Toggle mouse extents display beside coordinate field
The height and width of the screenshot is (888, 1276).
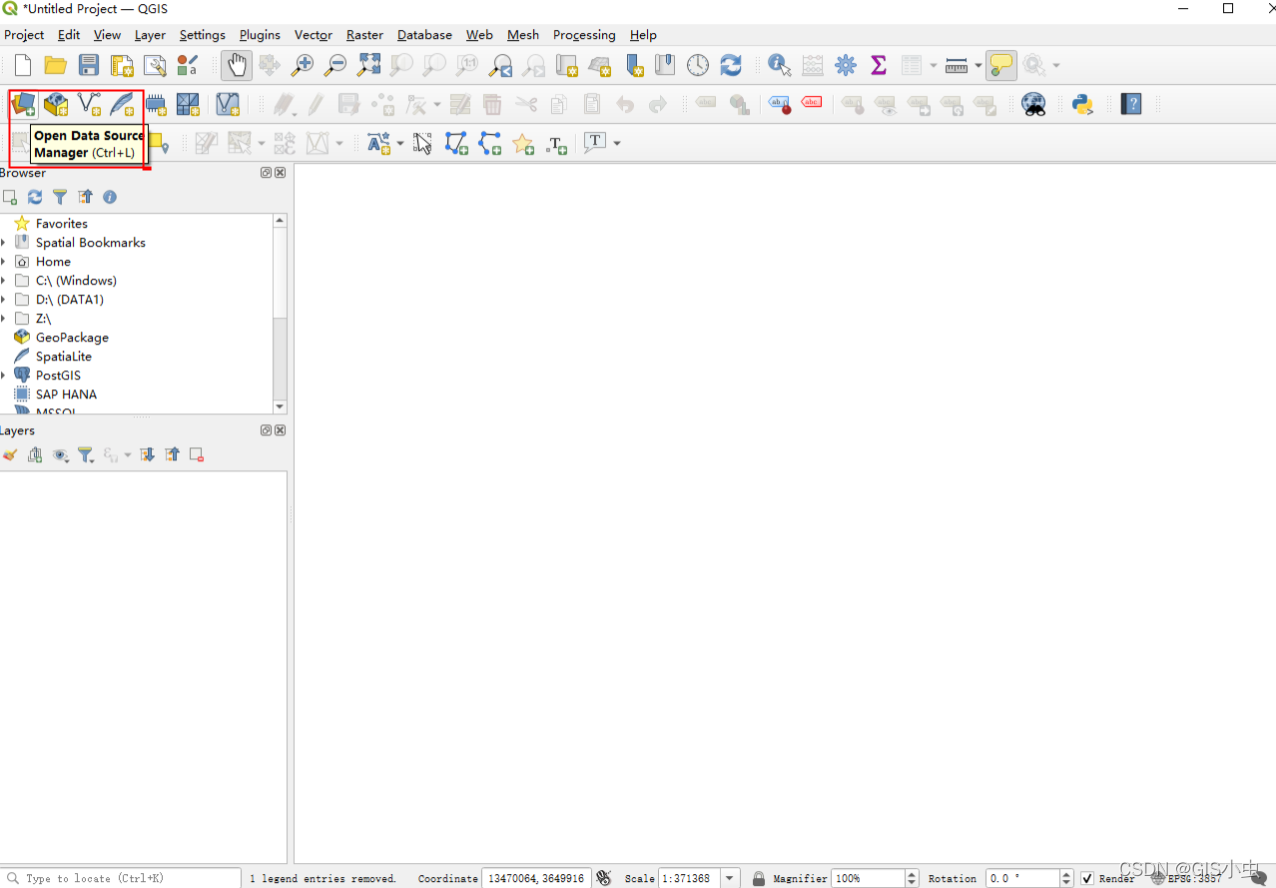coord(603,878)
